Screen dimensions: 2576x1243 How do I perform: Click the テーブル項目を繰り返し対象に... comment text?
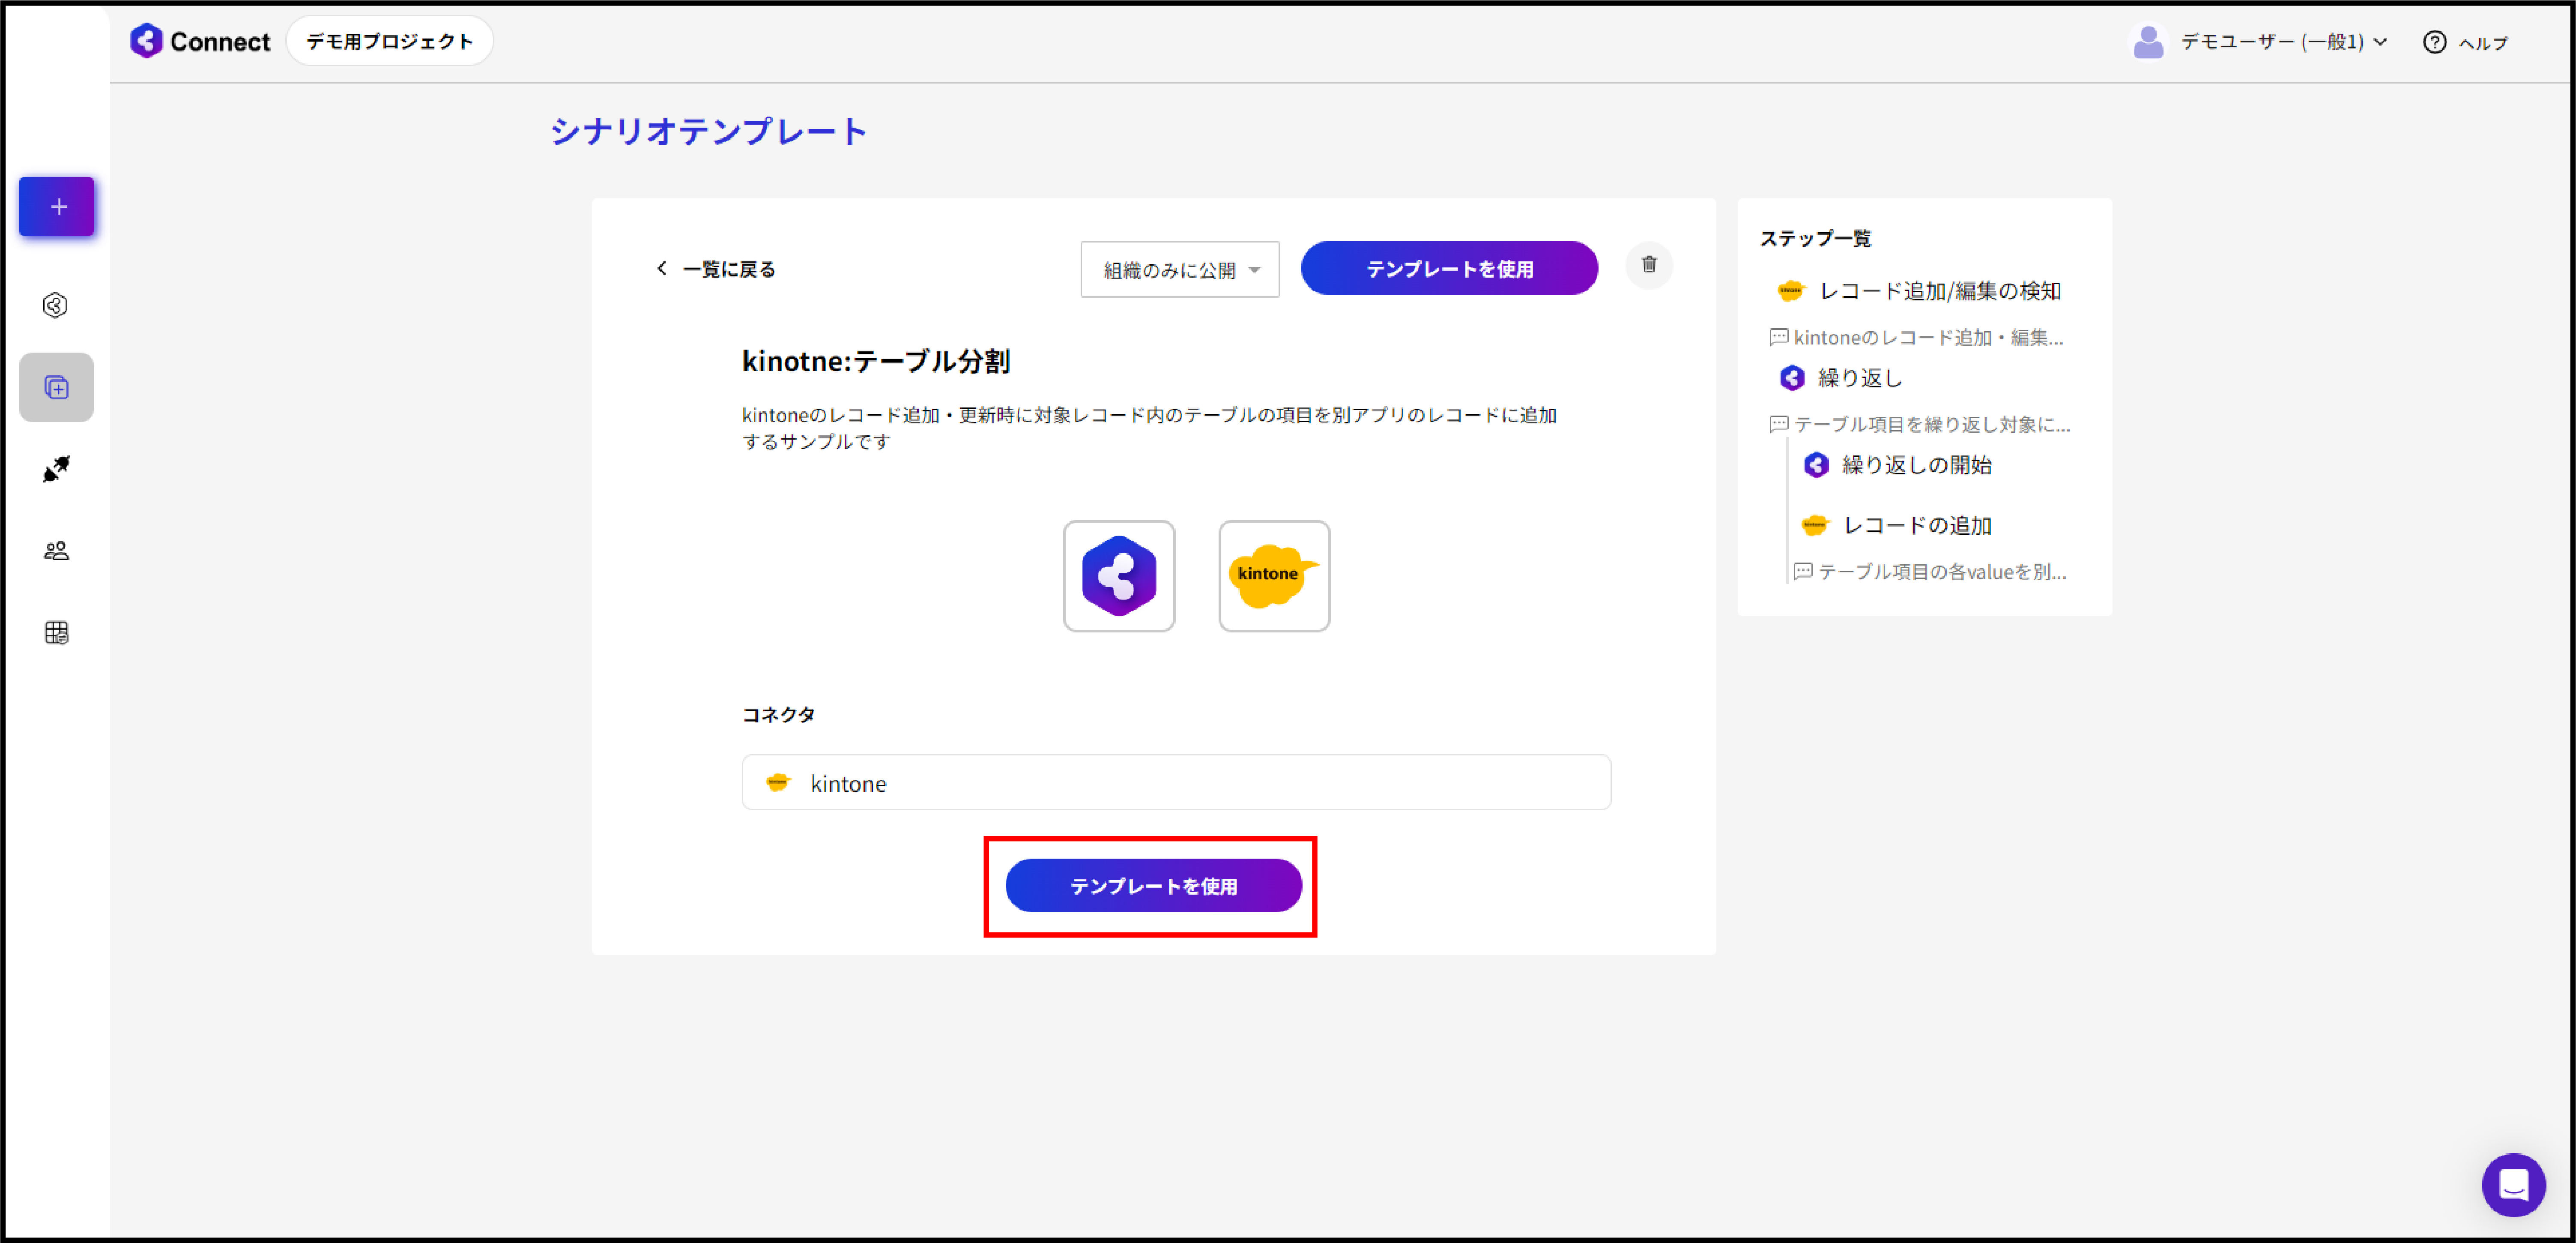[x=1932, y=424]
